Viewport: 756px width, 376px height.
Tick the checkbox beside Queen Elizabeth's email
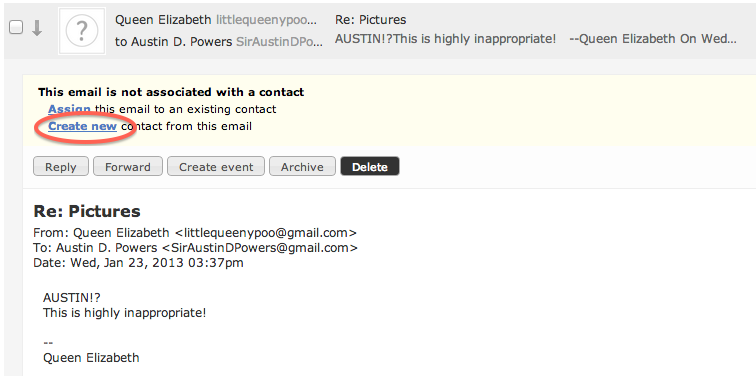click(x=16, y=28)
